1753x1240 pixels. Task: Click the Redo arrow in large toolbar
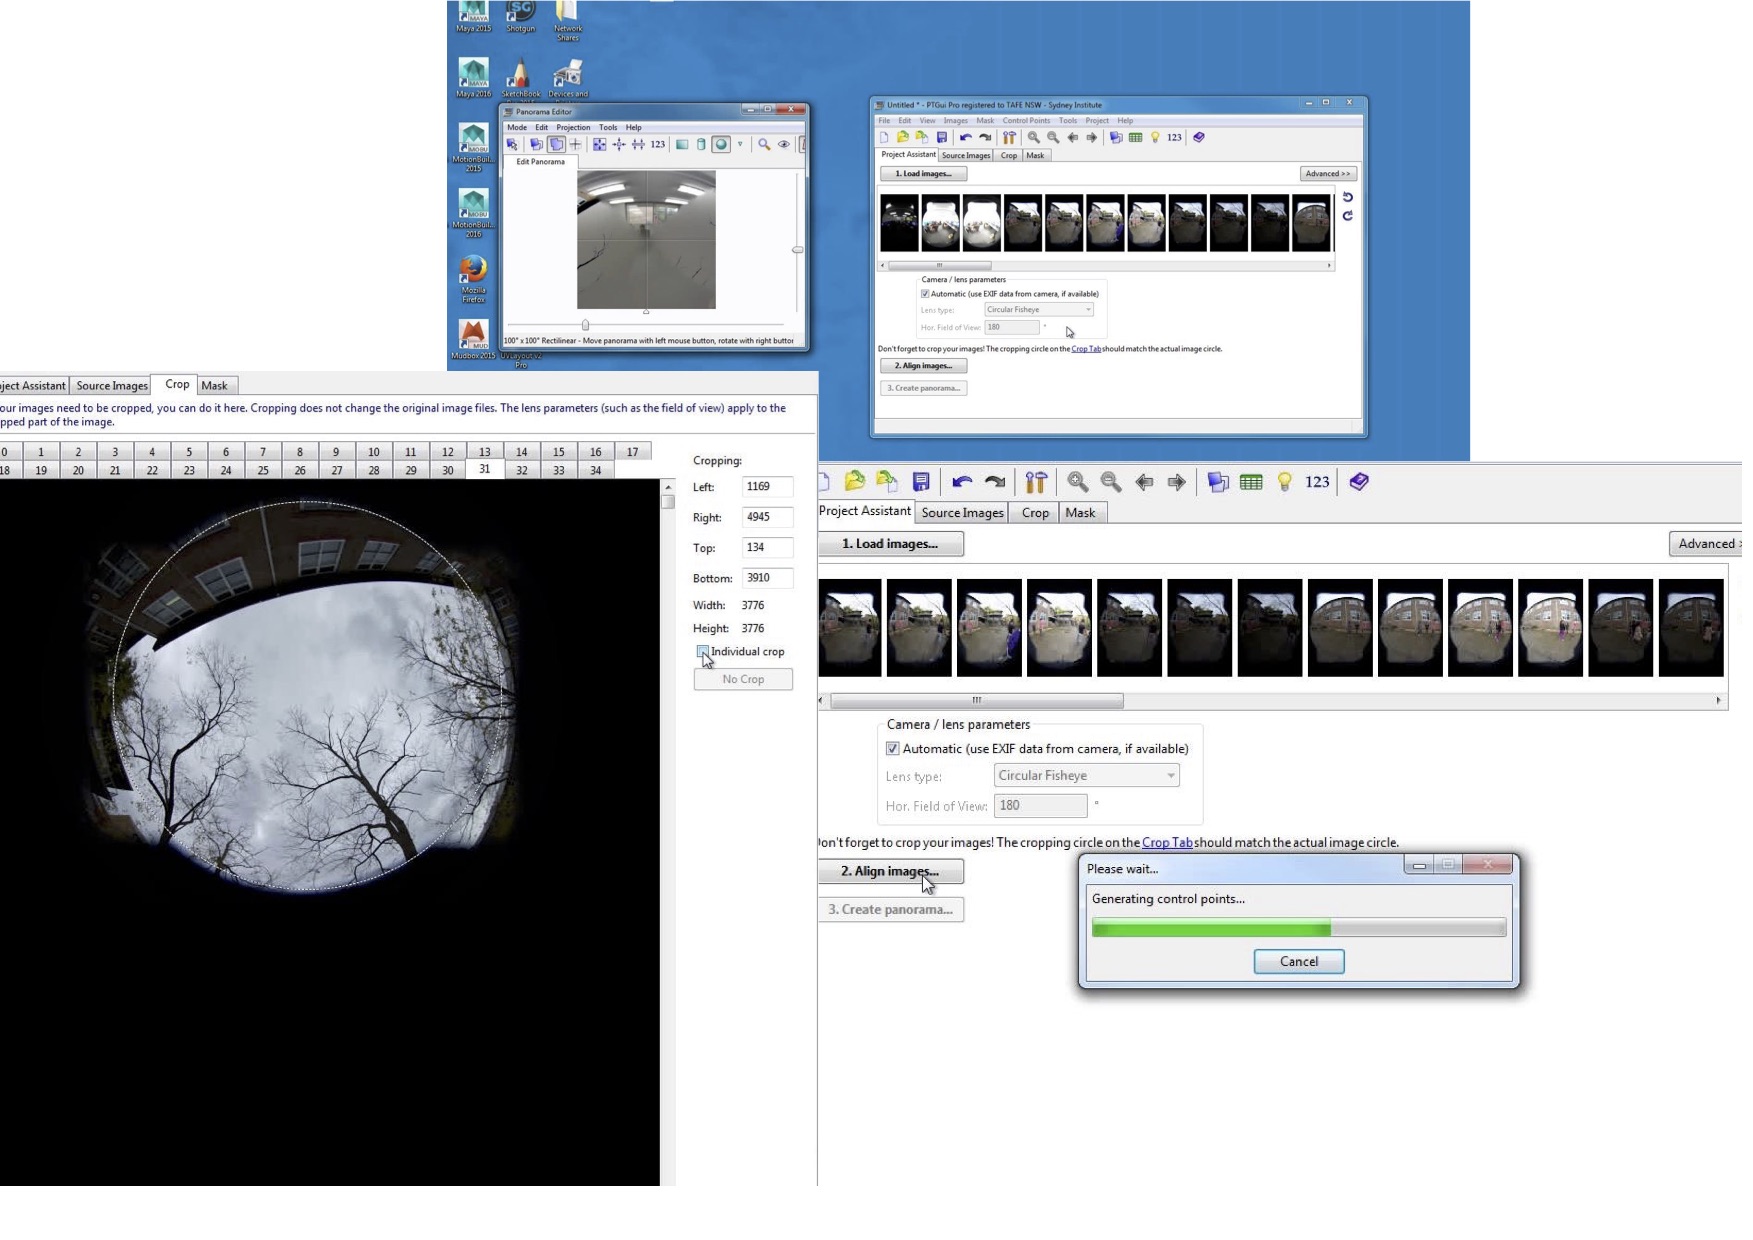click(x=995, y=482)
